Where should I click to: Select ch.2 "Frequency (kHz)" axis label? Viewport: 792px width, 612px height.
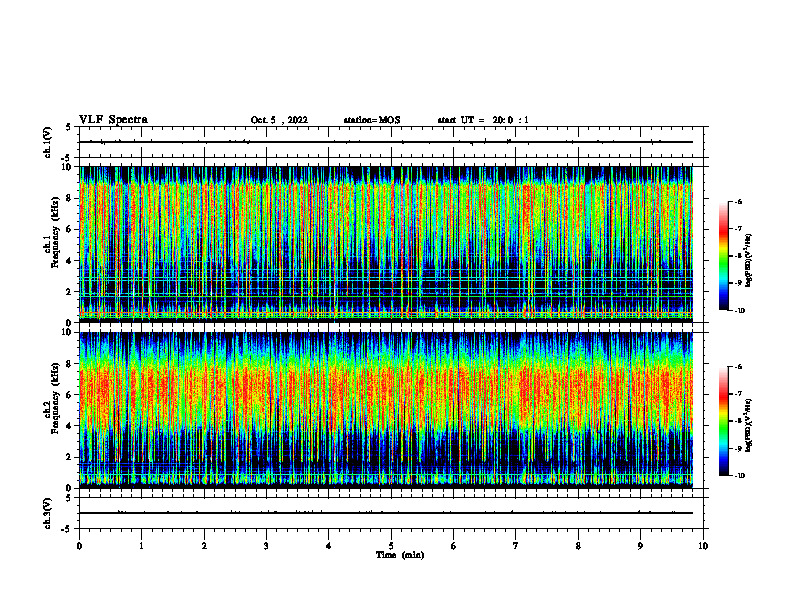click(x=55, y=398)
